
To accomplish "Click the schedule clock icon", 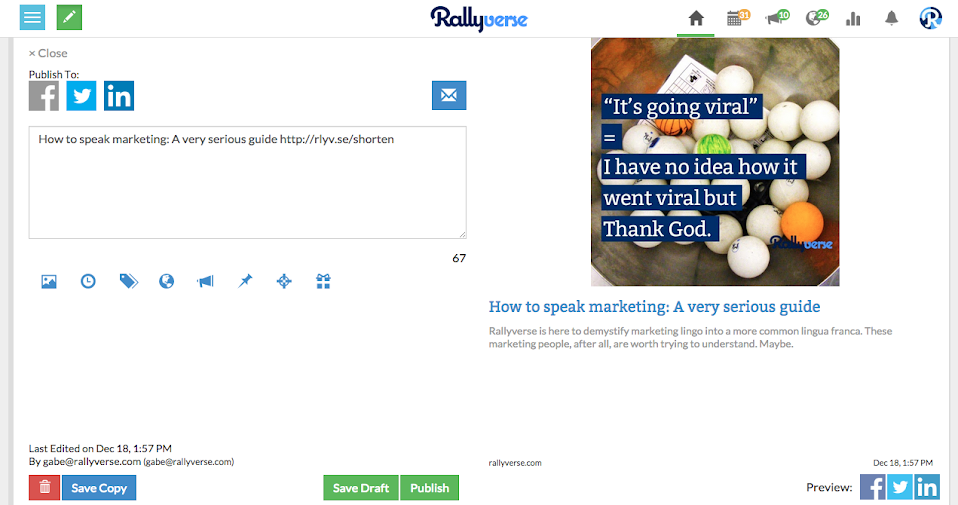I will coord(88,282).
